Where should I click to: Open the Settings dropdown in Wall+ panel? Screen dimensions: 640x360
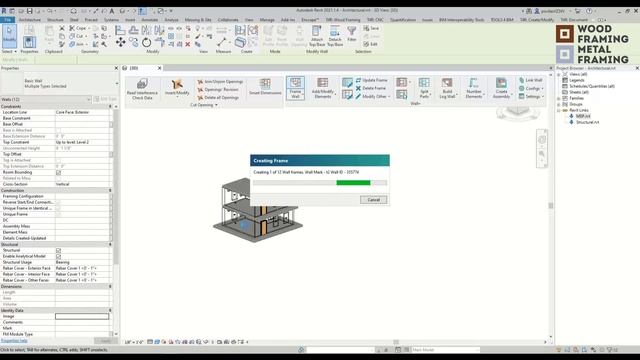coord(532,96)
